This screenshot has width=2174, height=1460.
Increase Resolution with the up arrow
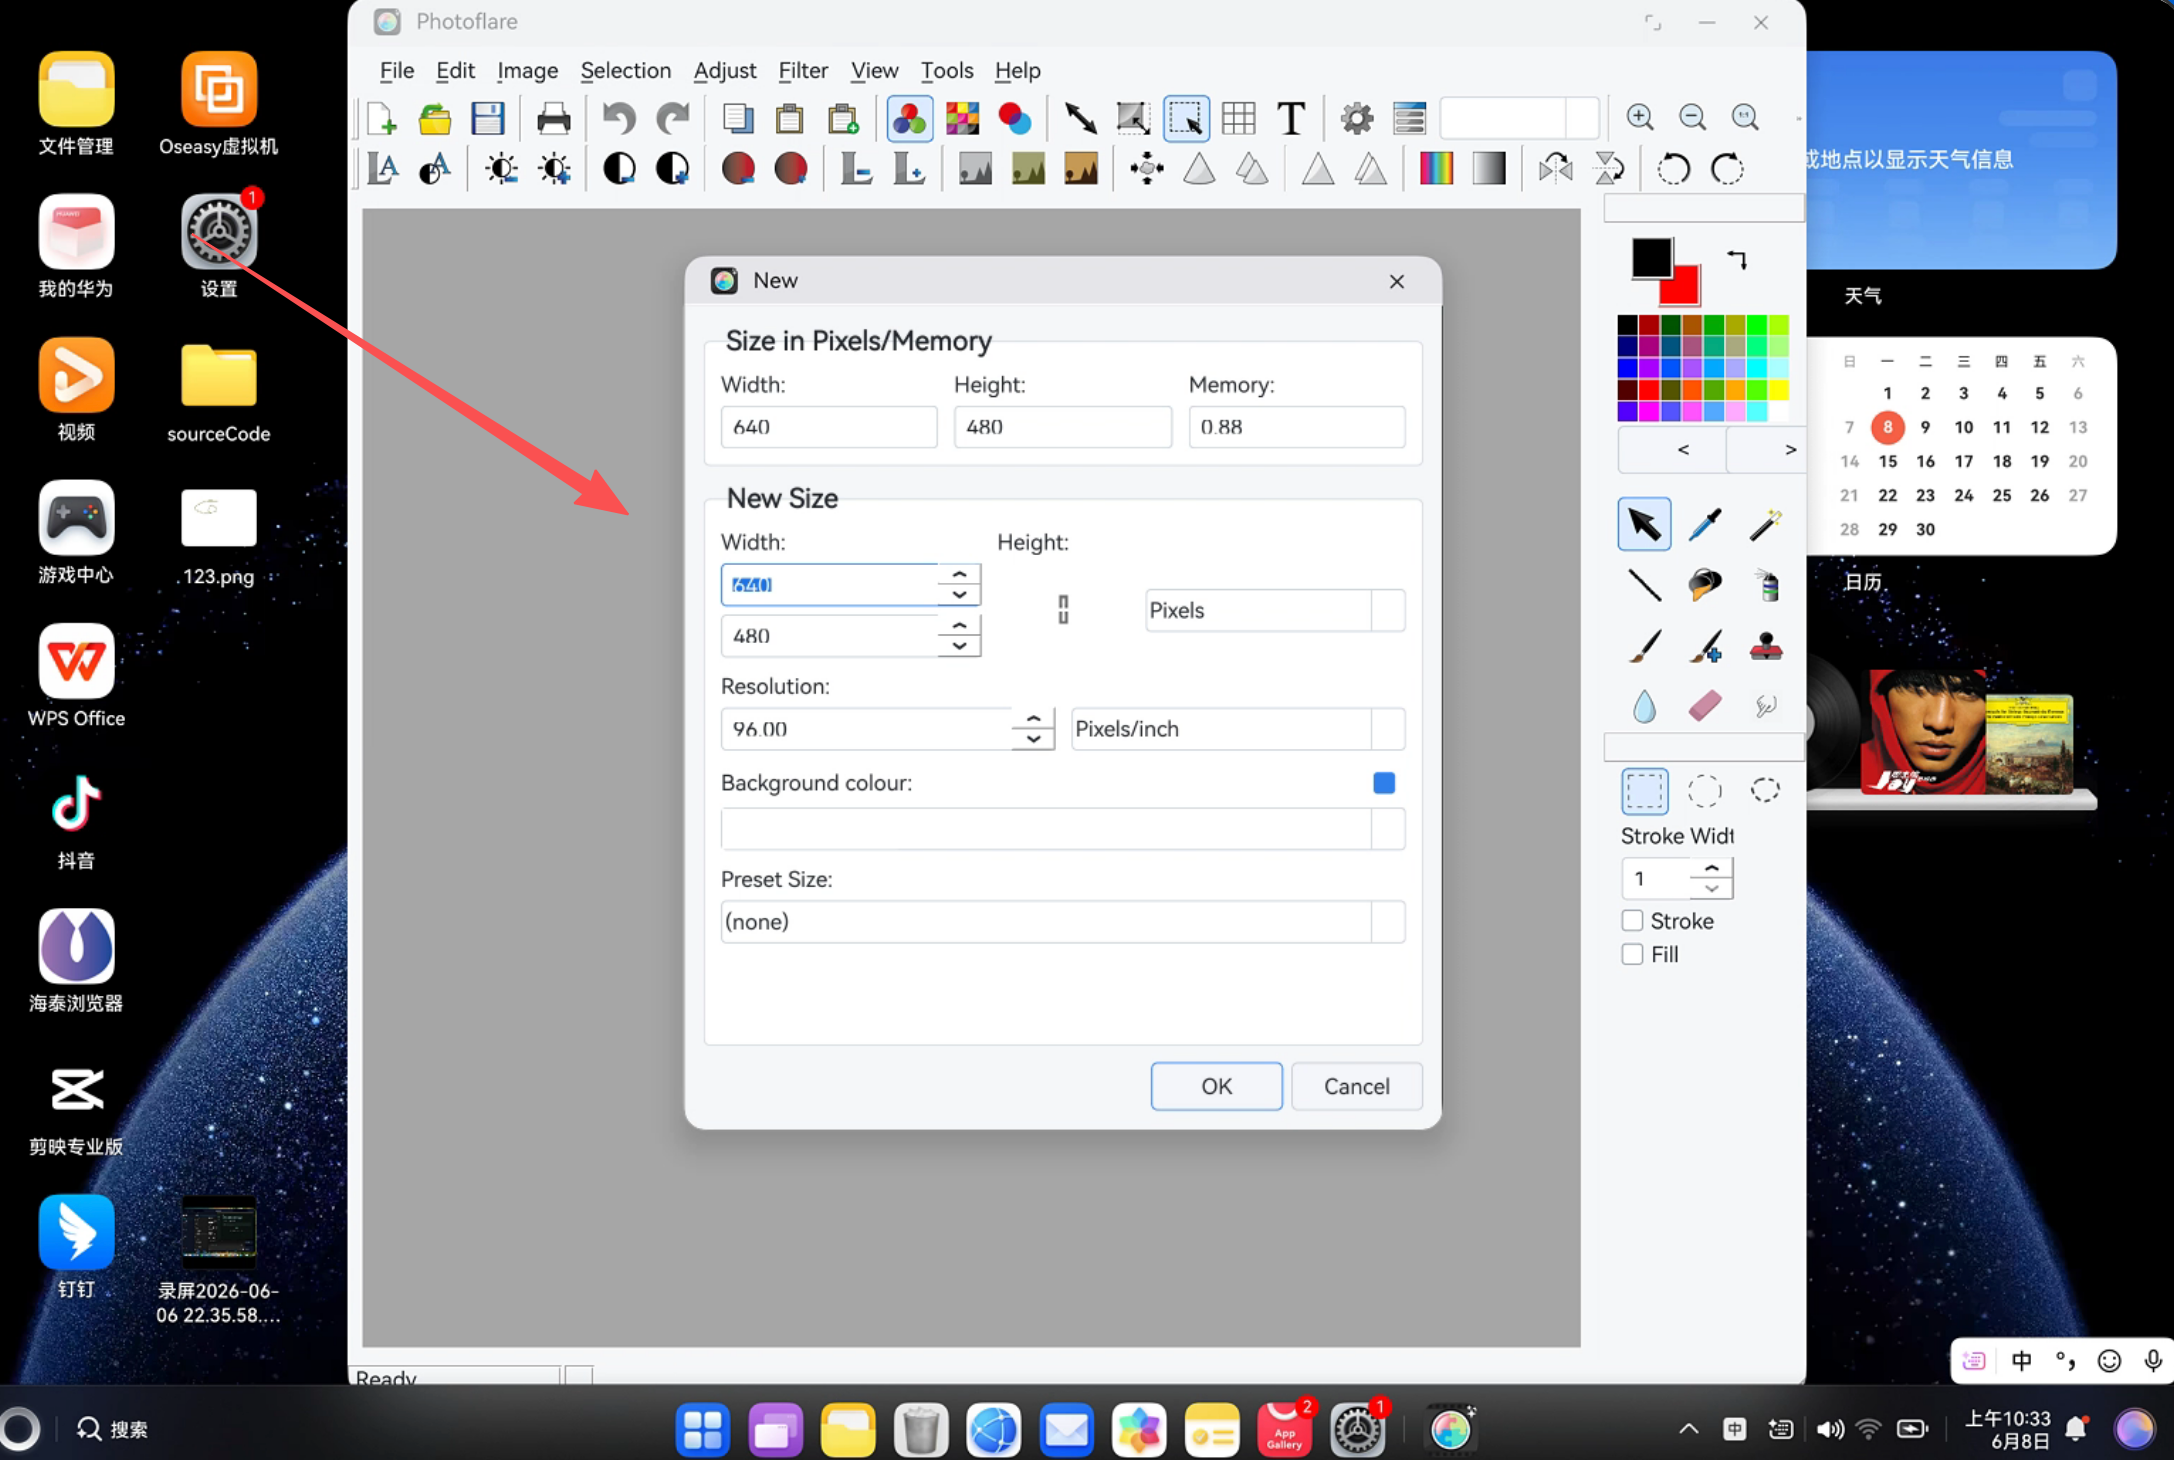[x=1033, y=719]
